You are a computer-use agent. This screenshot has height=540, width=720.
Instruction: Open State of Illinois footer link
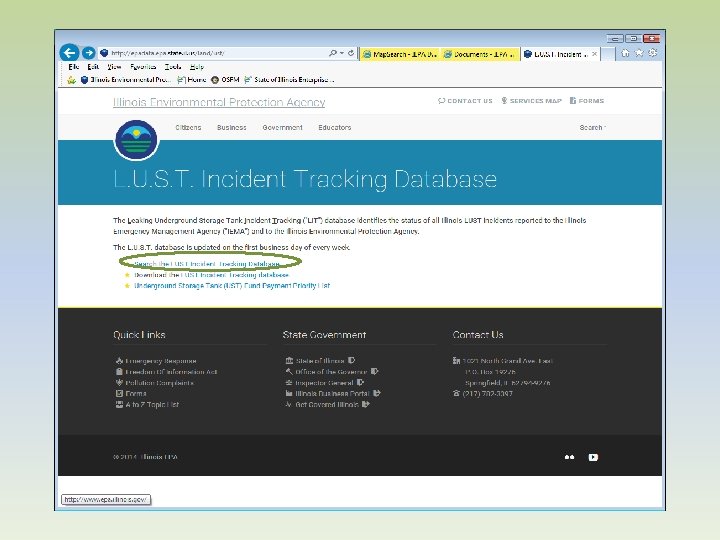click(320, 361)
